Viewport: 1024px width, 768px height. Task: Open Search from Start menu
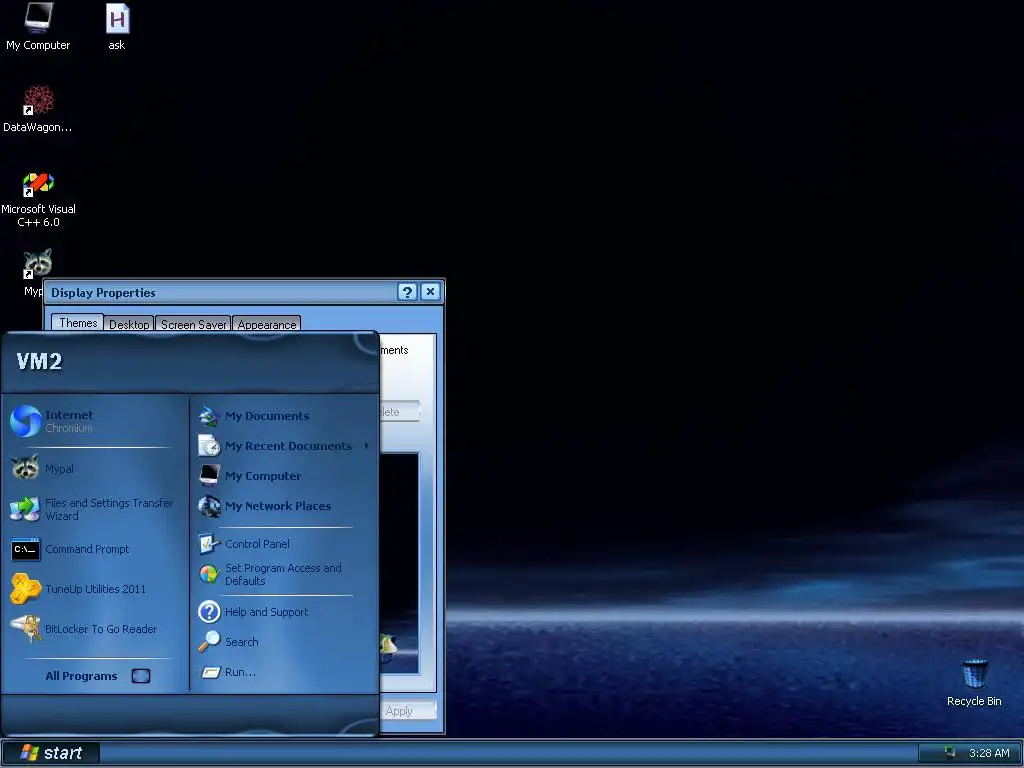[282, 642]
